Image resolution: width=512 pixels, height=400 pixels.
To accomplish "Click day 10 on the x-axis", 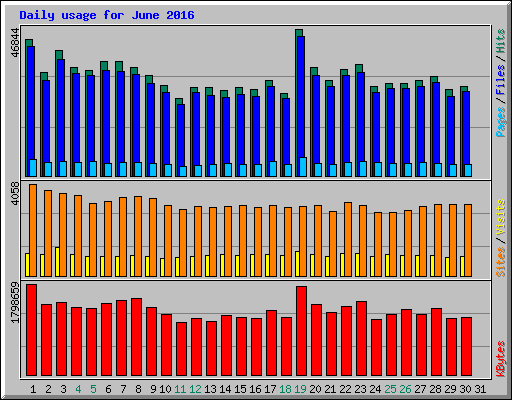I will (165, 389).
